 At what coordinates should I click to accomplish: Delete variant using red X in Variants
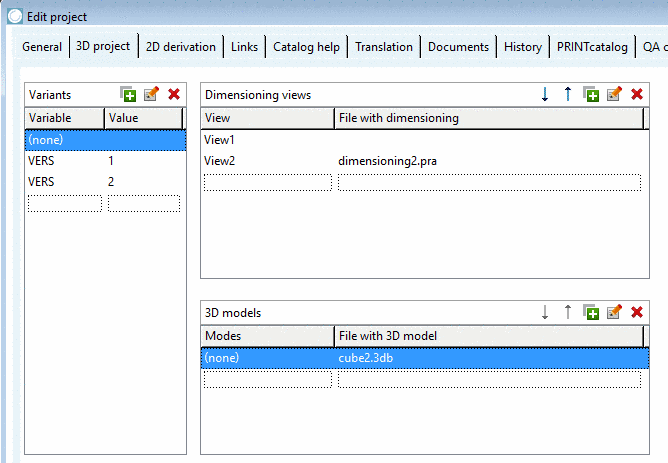[x=174, y=94]
